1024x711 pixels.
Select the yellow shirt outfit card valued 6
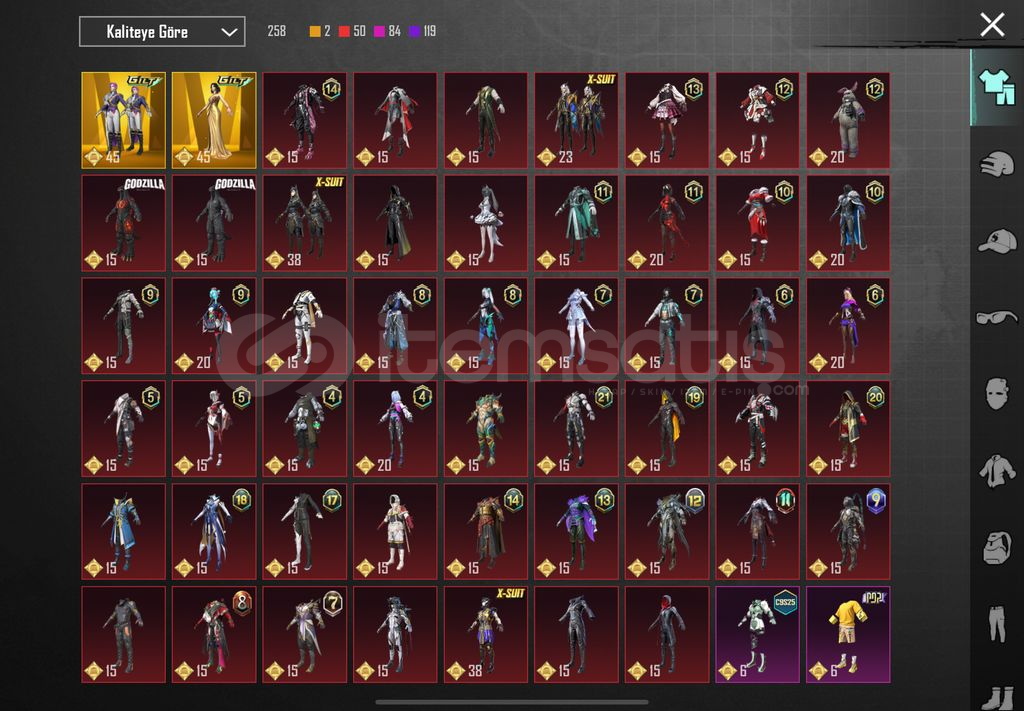(x=848, y=634)
